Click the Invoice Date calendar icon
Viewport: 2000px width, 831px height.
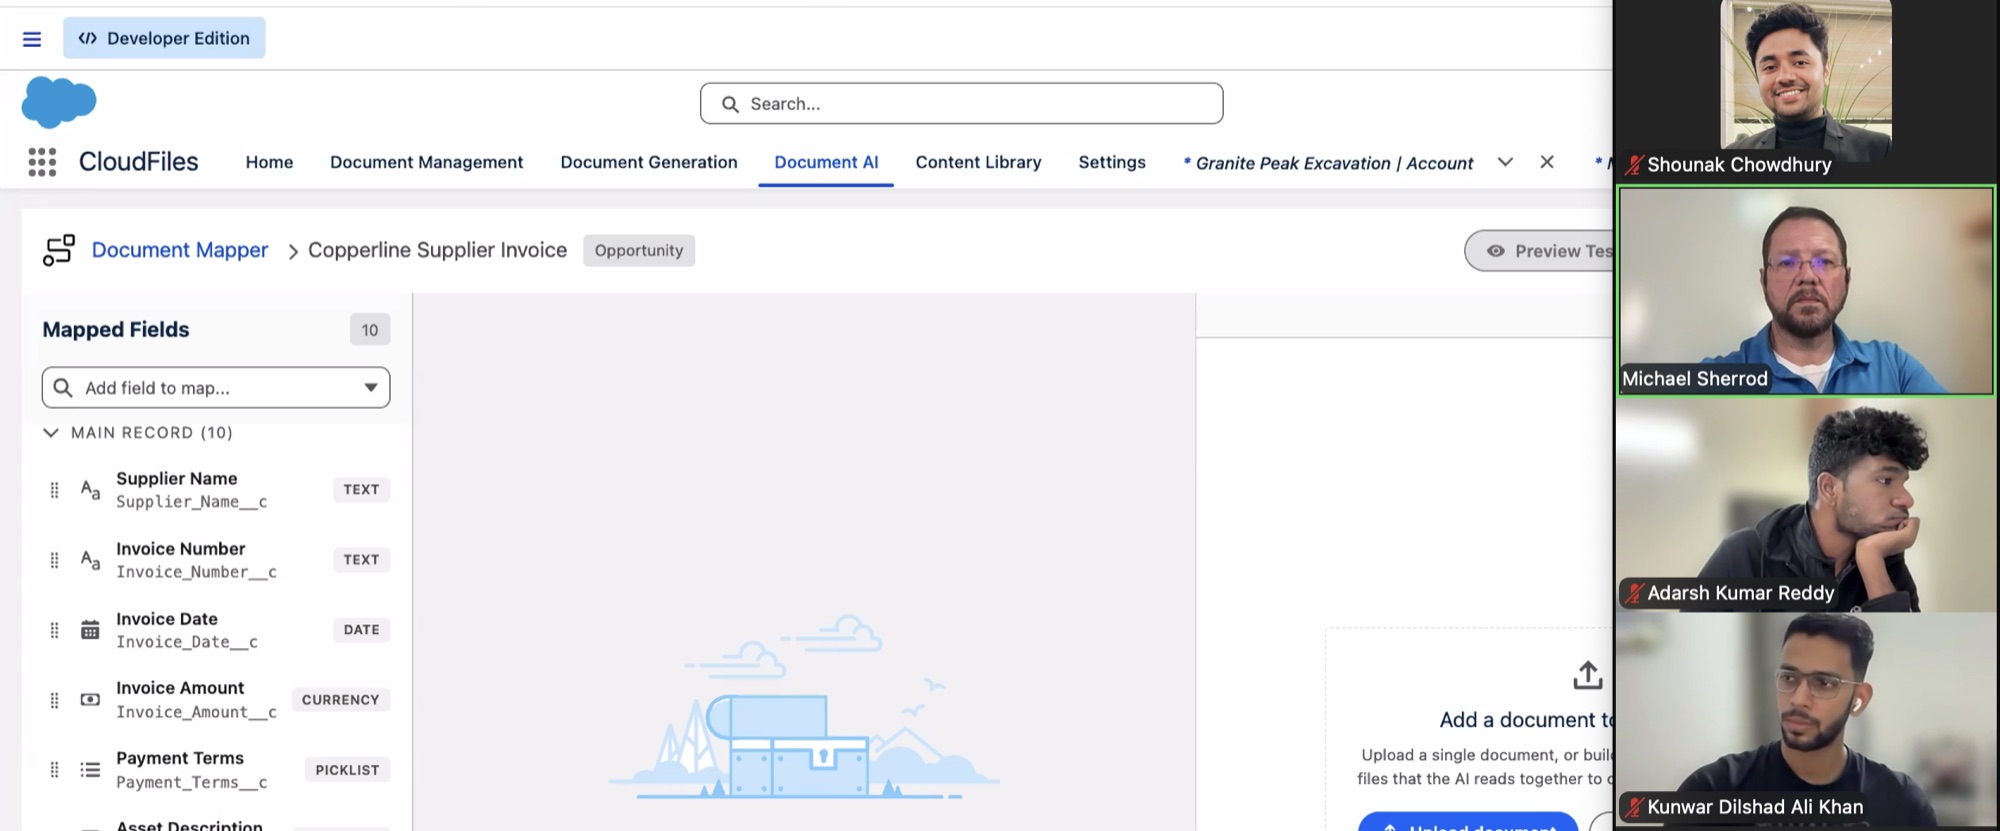90,630
